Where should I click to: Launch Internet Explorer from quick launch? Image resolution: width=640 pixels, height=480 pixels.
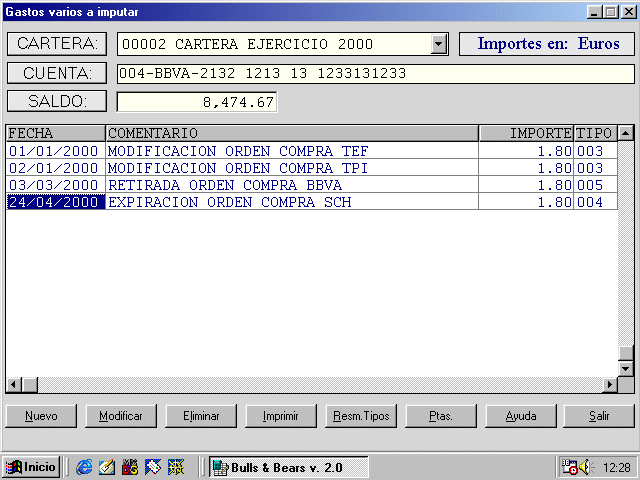[84, 467]
